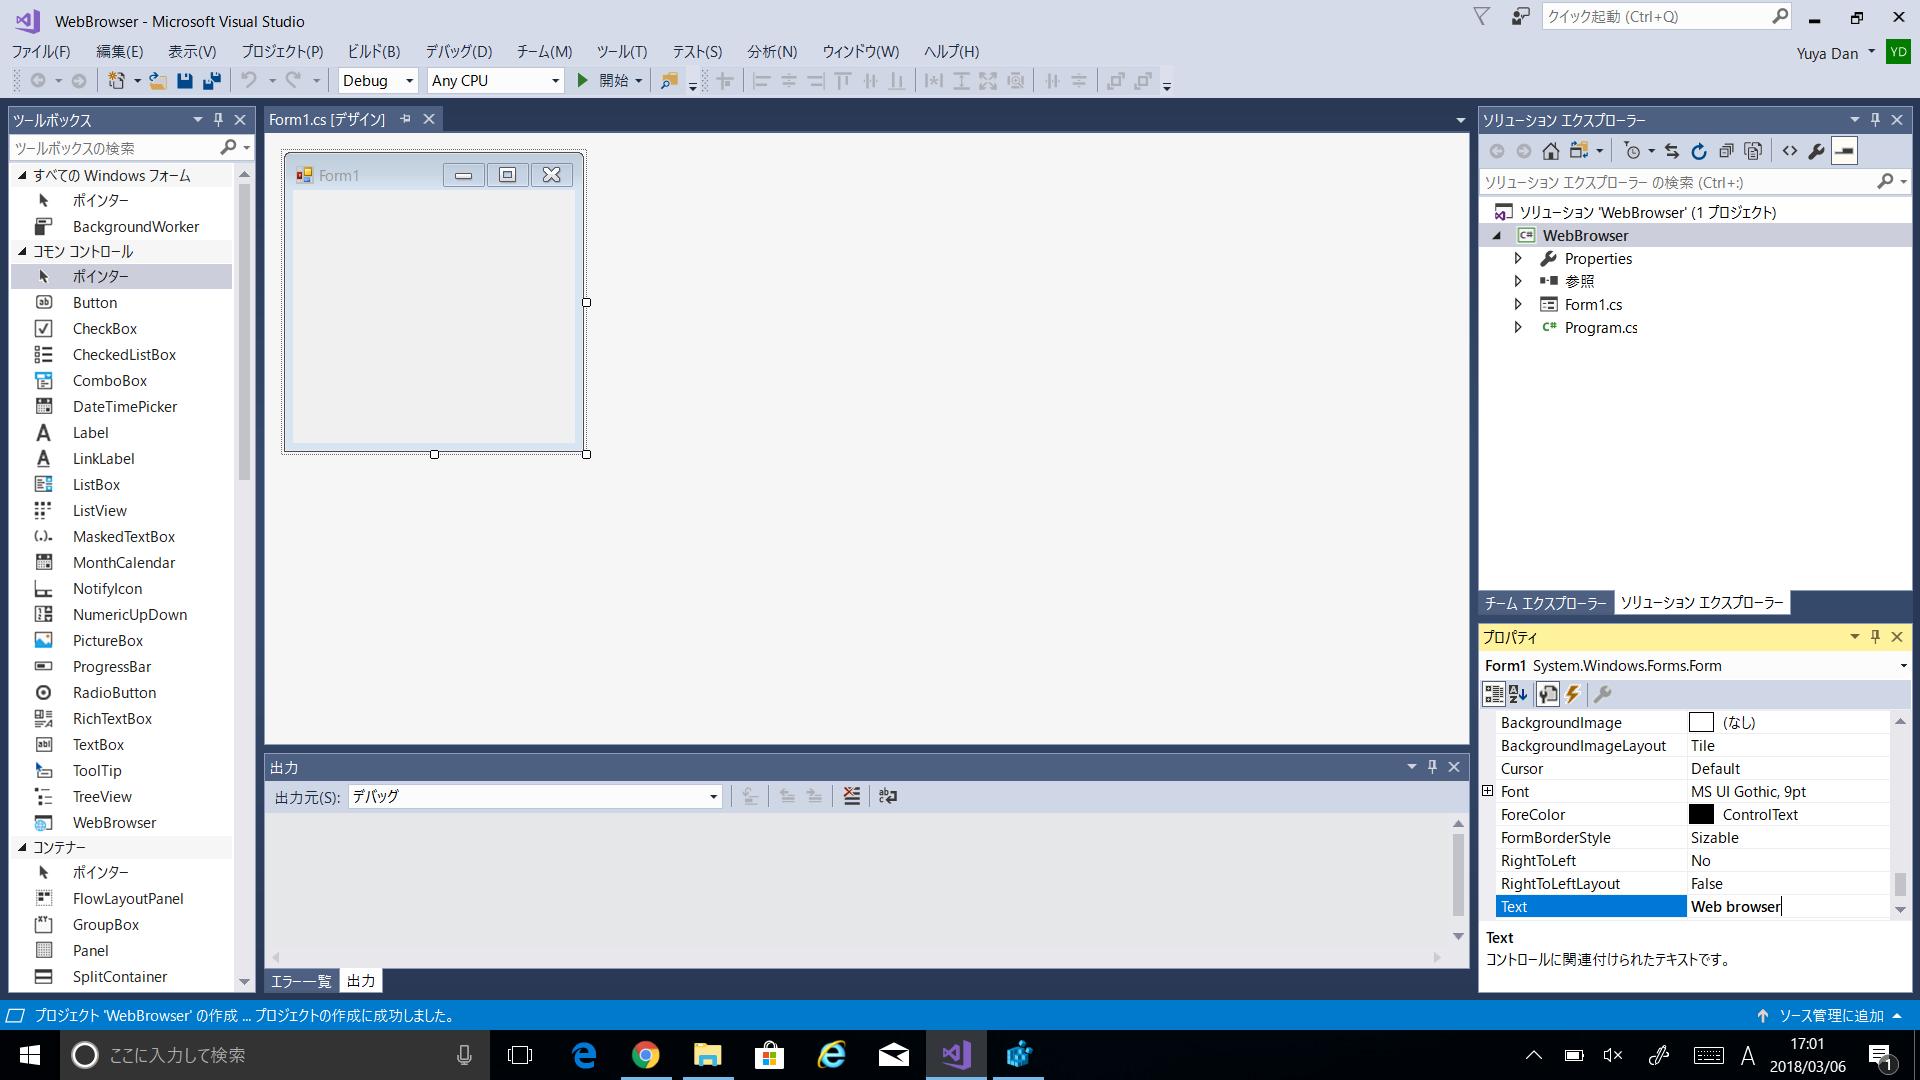Select WebBrowser control in the Toolbox
This screenshot has height=1080, width=1920.
(x=114, y=822)
